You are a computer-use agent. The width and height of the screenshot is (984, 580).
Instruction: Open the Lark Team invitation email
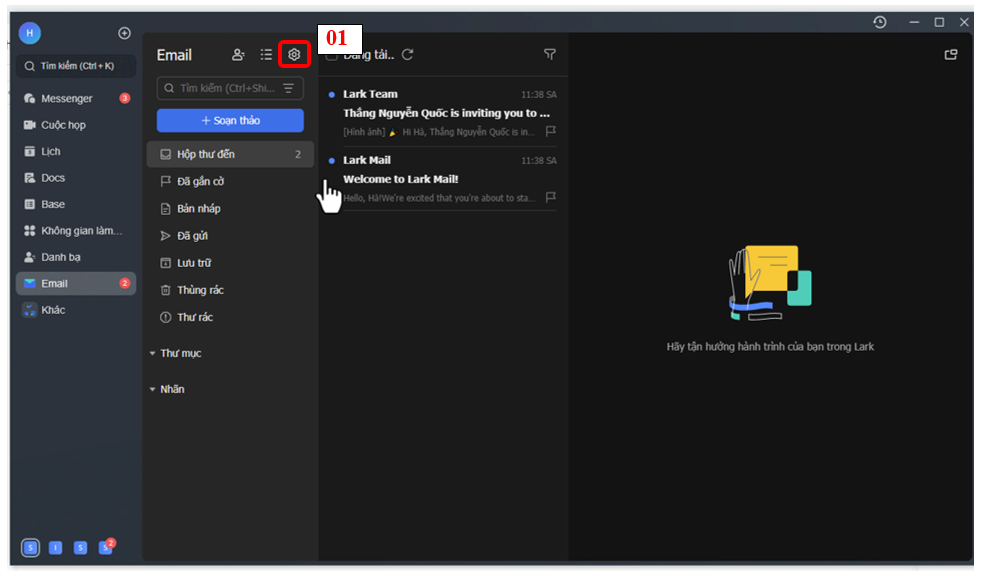444,112
